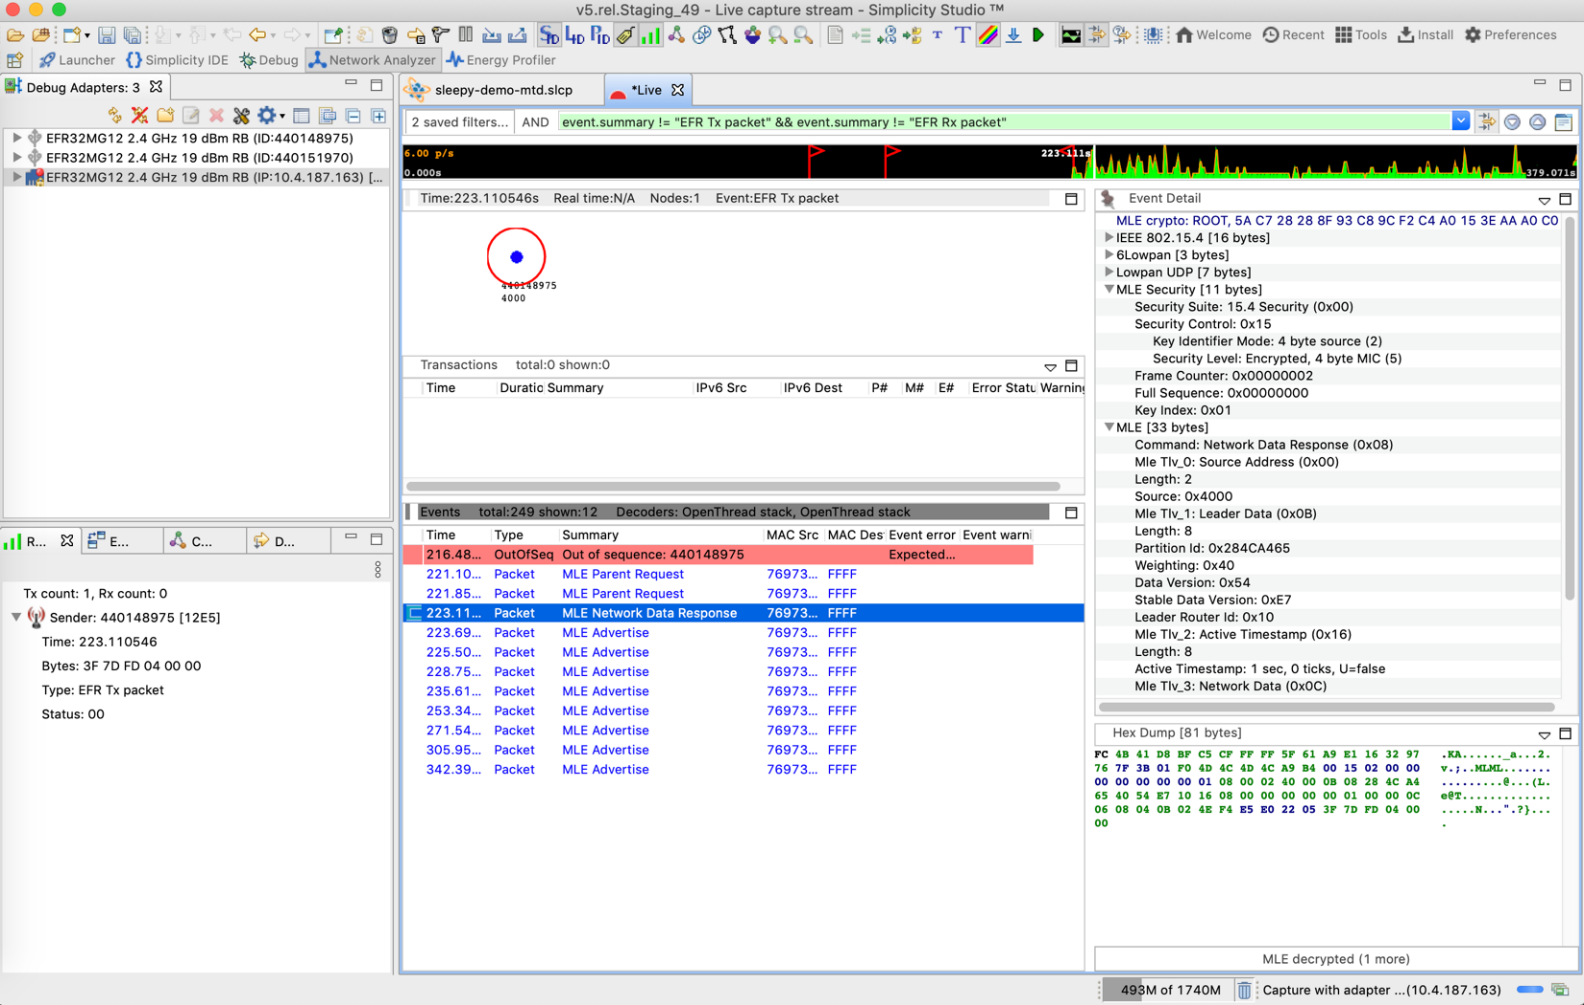
Task: Click the disconnect adapters red X icon
Action: (x=140, y=116)
